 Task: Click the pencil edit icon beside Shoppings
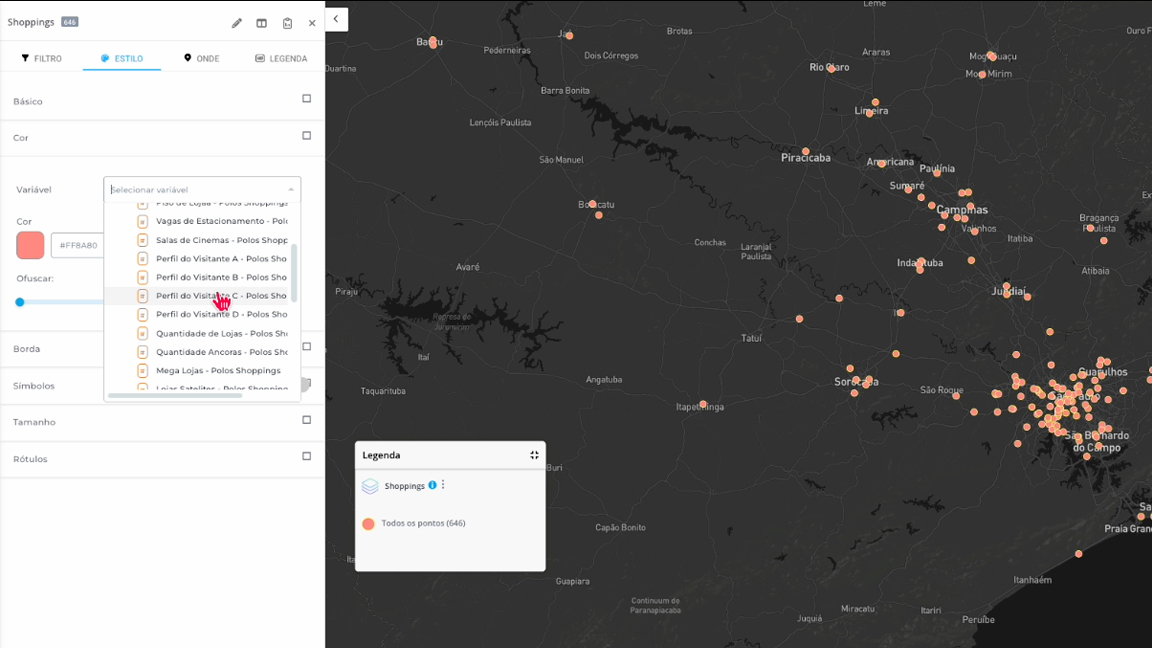point(237,23)
